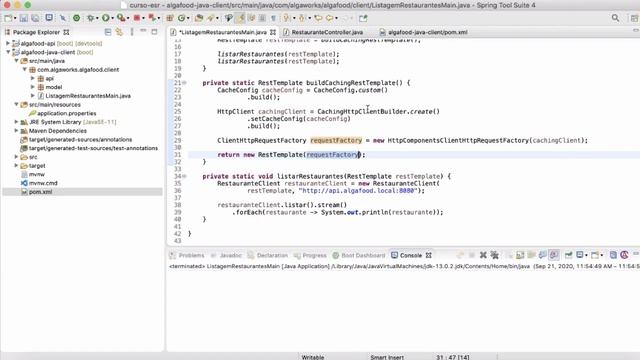Open the Progress tab
The height and width of the screenshot is (360, 640).
(x=314, y=256)
